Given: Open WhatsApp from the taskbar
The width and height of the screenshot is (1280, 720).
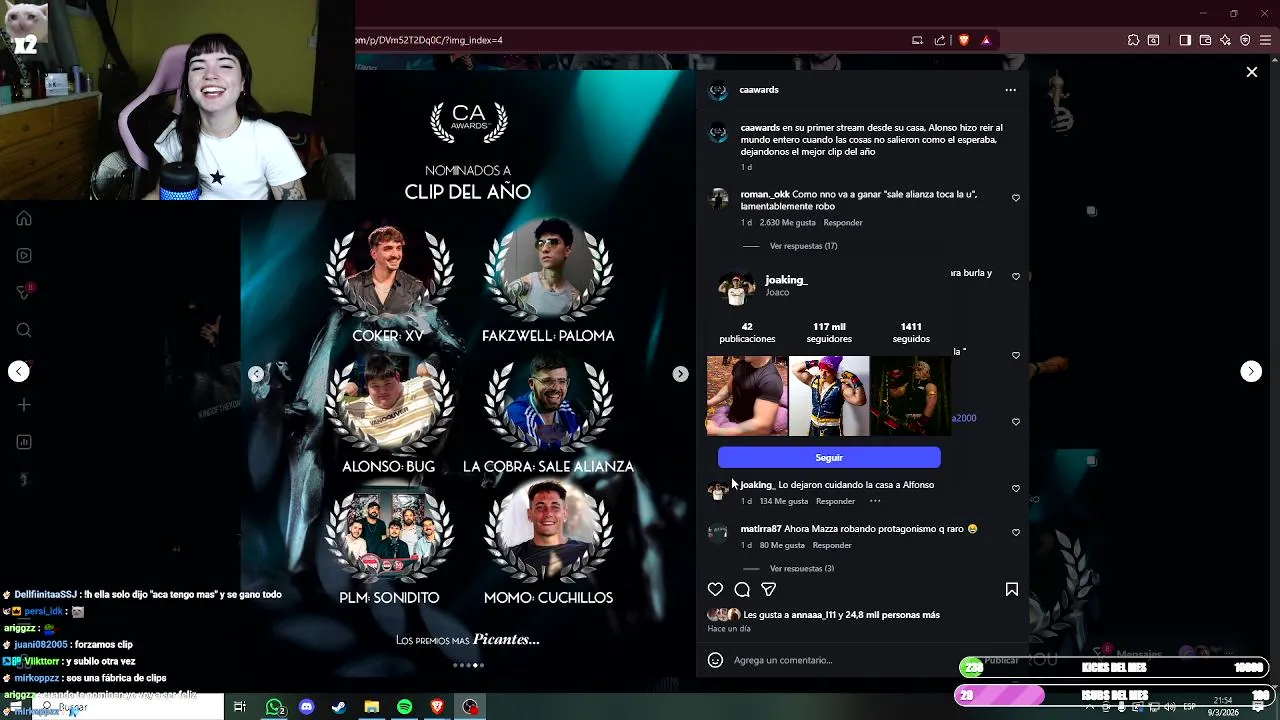Looking at the screenshot, I should pos(274,707).
